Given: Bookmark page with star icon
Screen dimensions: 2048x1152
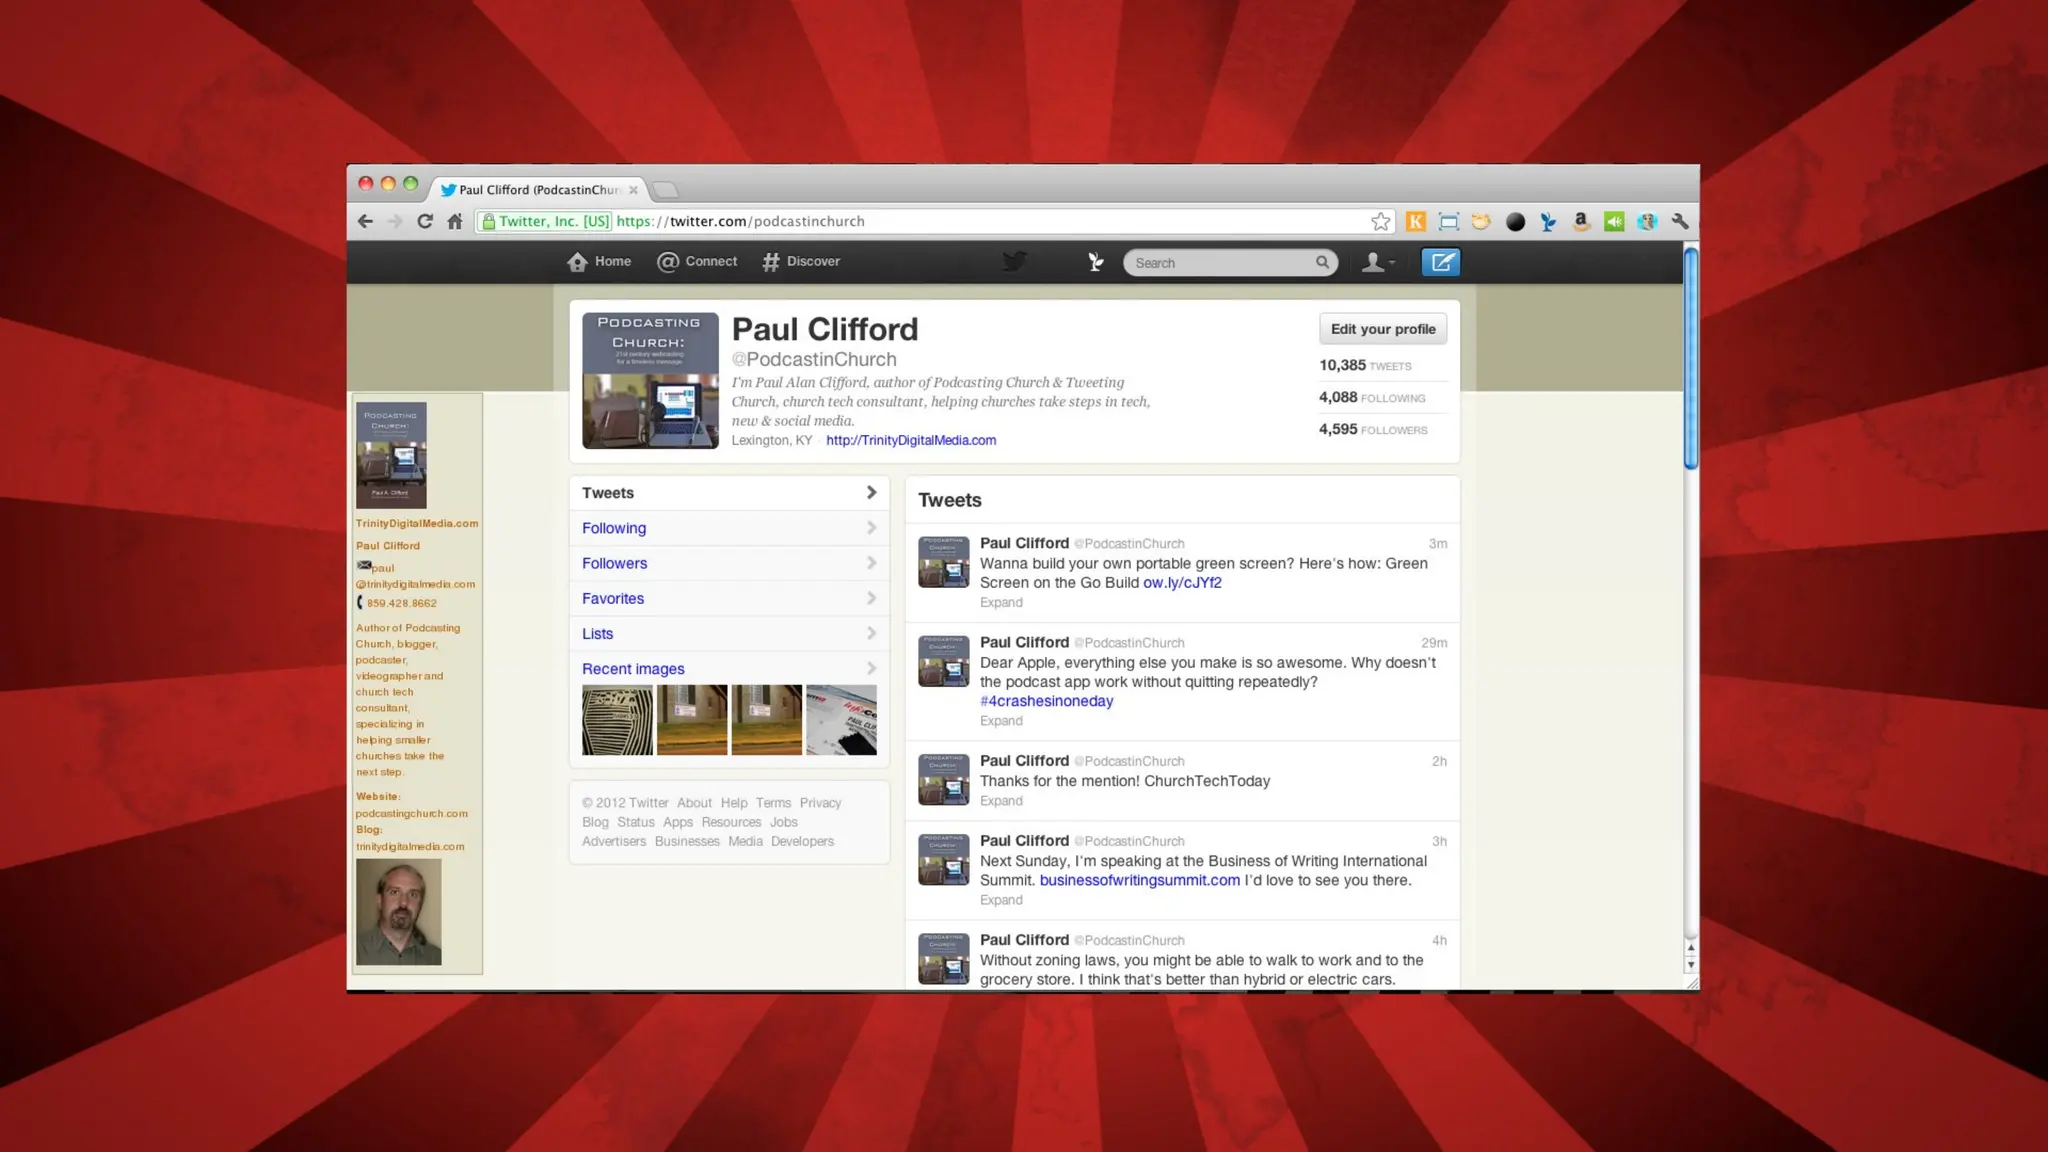Looking at the screenshot, I should pos(1380,222).
